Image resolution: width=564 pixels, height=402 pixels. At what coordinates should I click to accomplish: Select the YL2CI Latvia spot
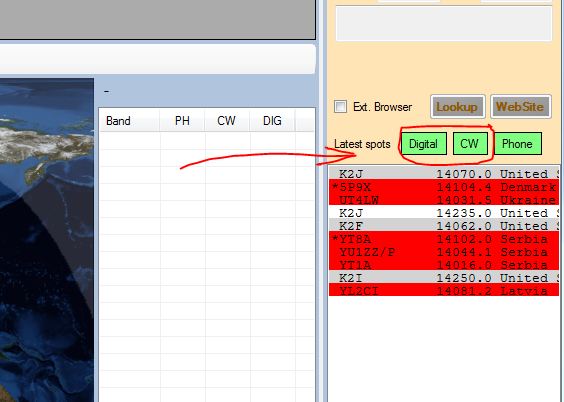pyautogui.click(x=444, y=291)
